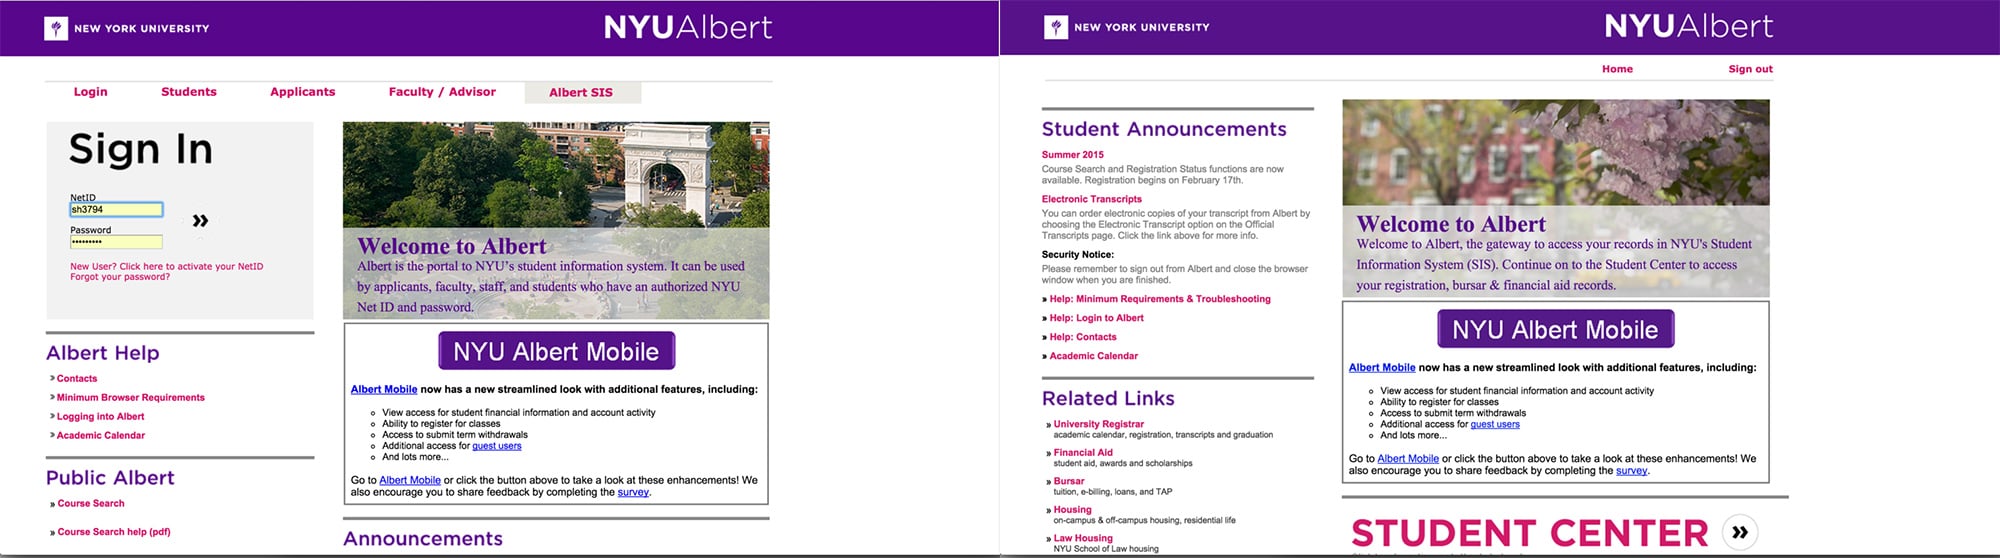Open University Registrar related link
2000x558 pixels.
(x=1098, y=424)
